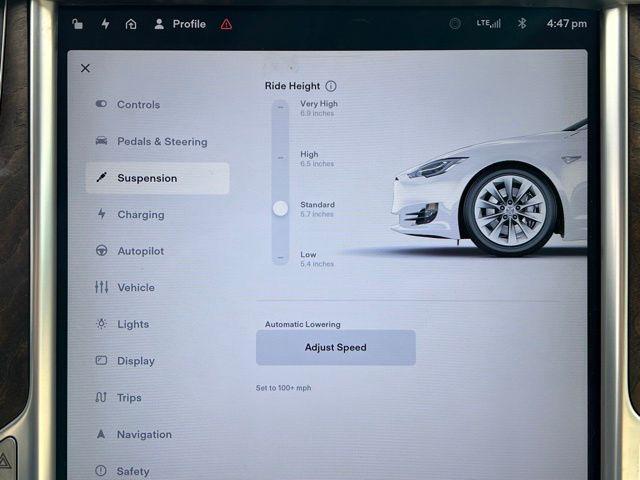Screen dimensions: 640x480
Task: Switch to the Lights settings
Action: tap(132, 324)
